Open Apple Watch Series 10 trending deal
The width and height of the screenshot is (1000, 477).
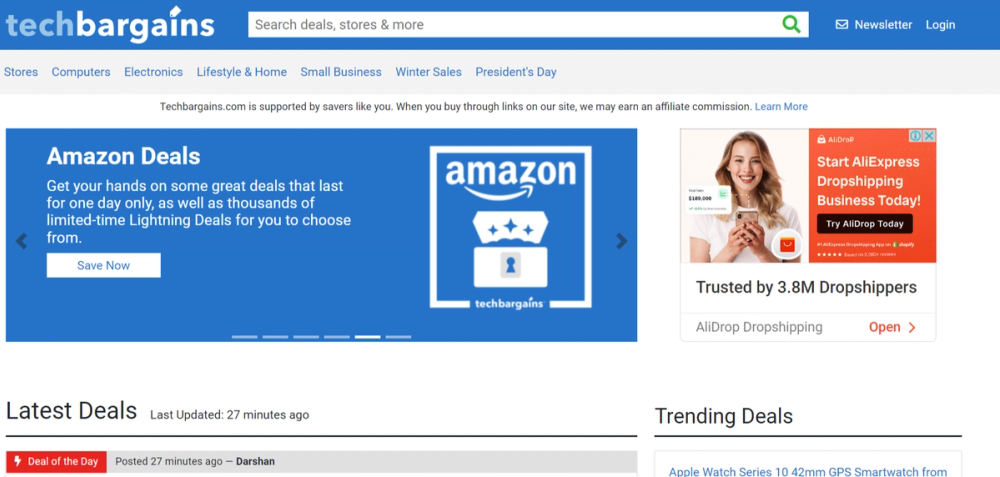(x=807, y=472)
